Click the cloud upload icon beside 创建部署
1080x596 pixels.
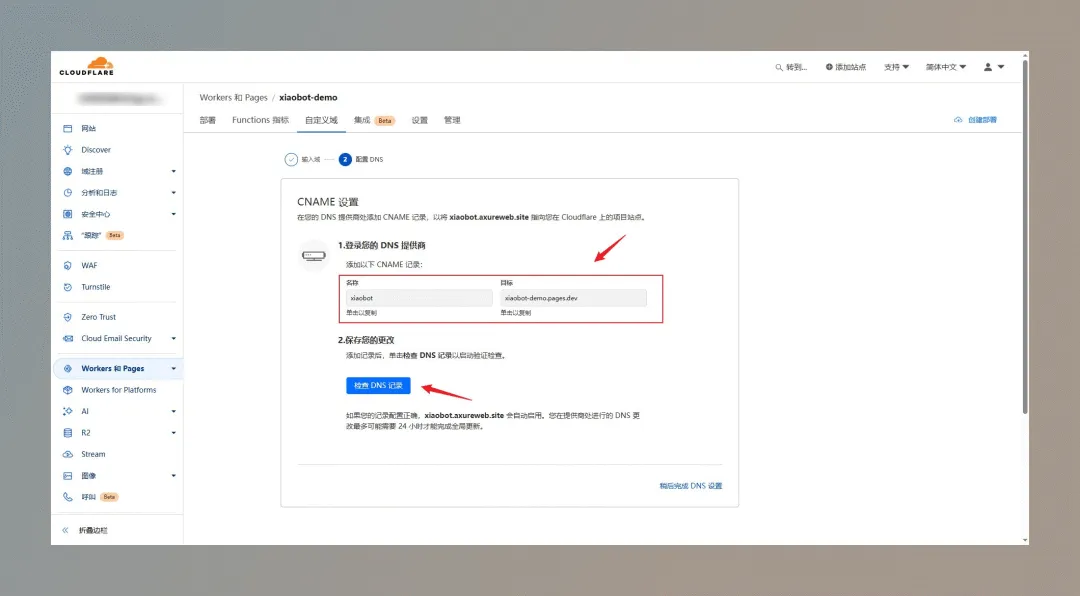[x=958, y=120]
